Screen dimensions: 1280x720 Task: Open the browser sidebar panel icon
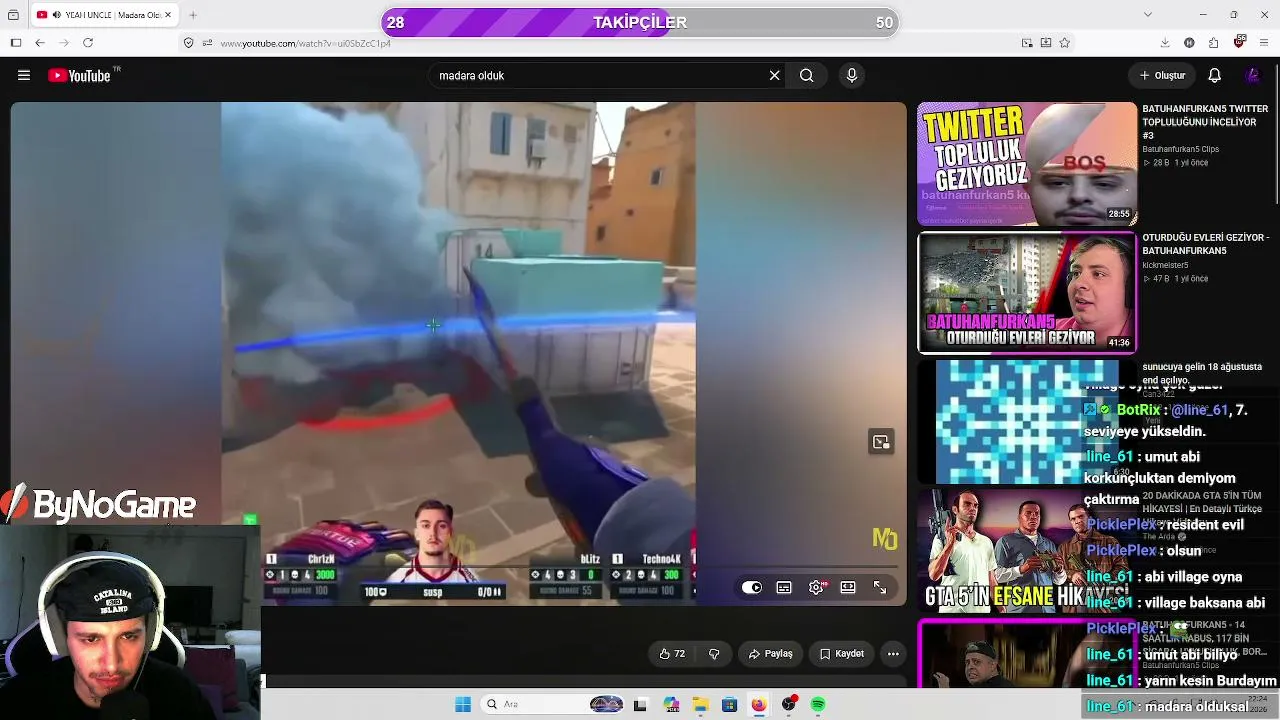coord(16,43)
